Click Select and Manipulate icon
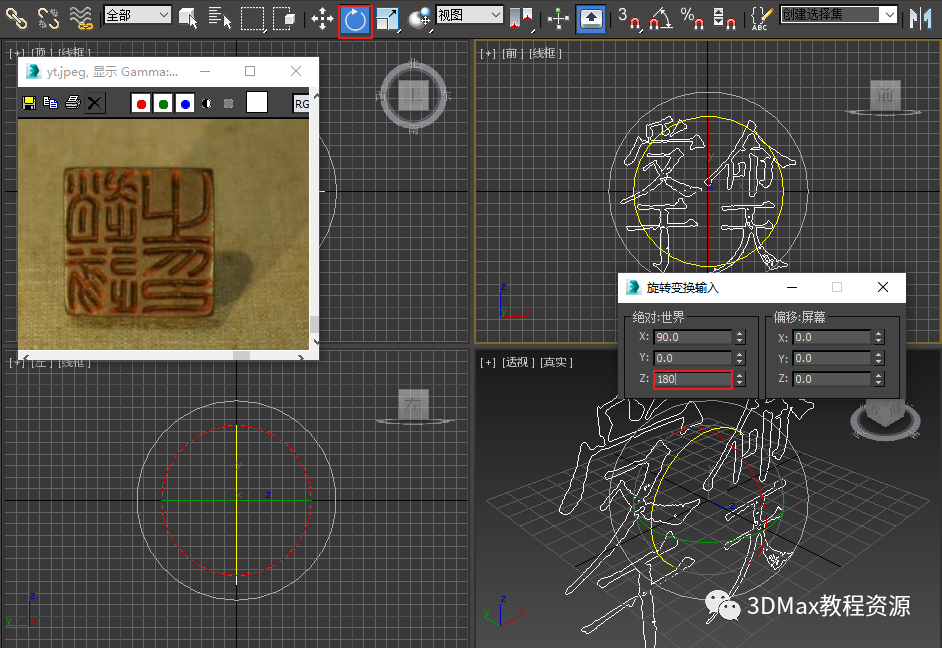This screenshot has height=648, width=942. 559,19
